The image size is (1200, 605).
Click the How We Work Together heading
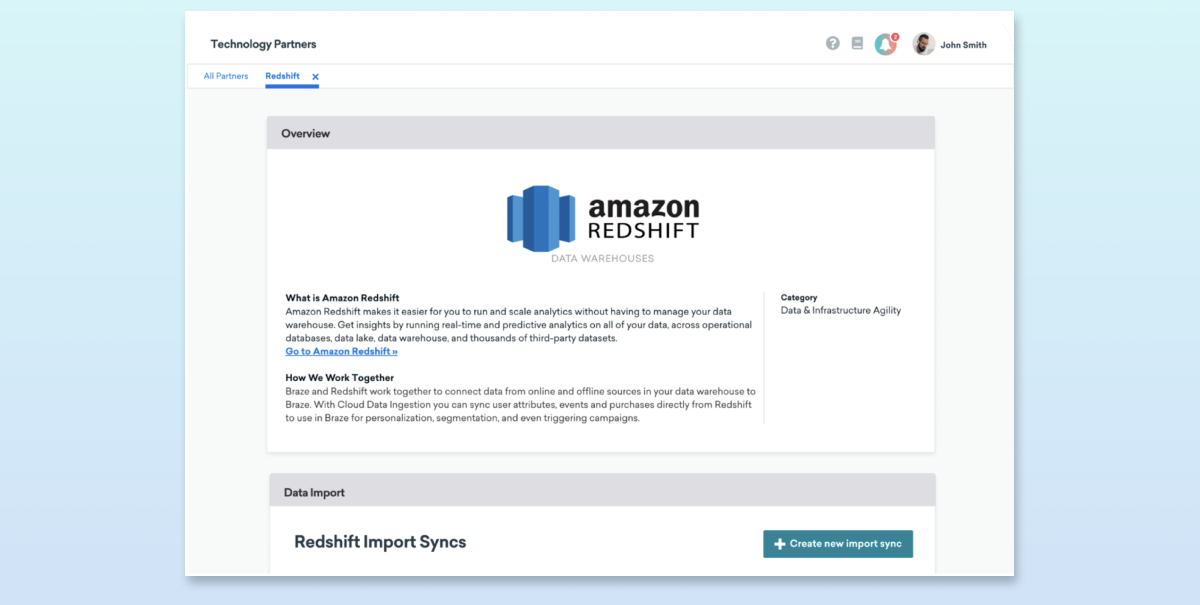[x=339, y=378]
